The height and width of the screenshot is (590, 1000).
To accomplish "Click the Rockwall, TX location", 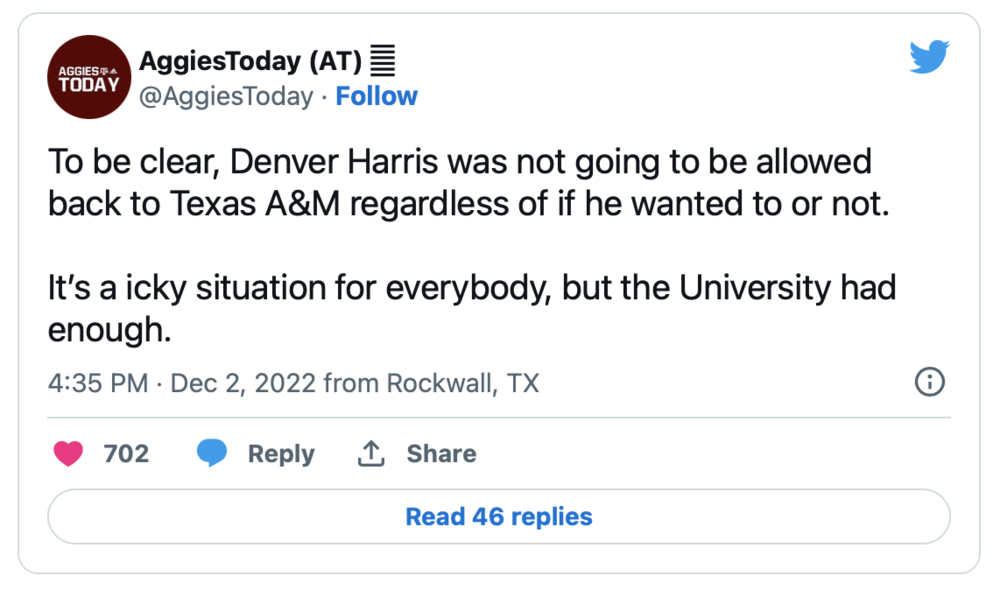I will tap(462, 383).
